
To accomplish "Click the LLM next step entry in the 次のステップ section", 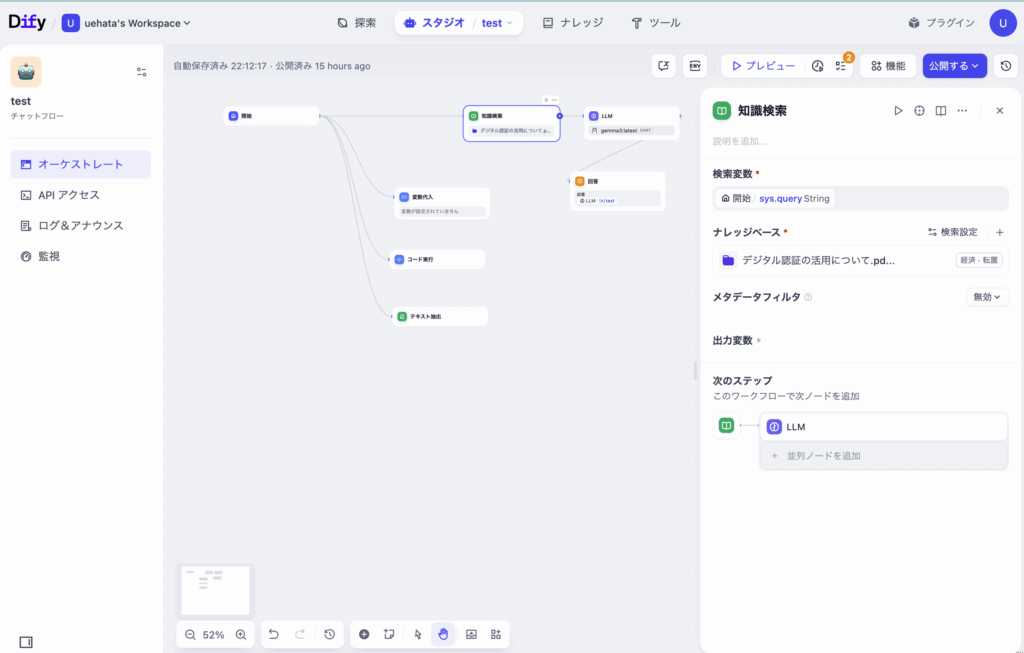I will tap(883, 427).
